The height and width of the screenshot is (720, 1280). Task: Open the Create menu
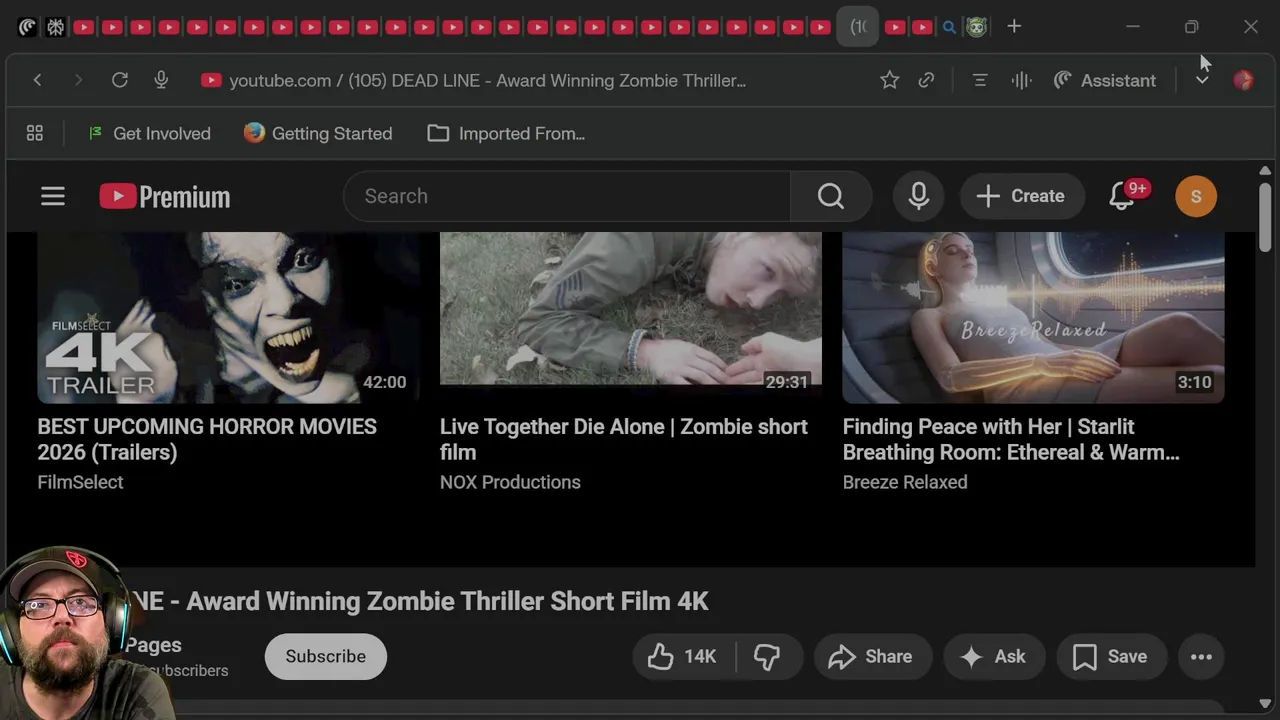pyautogui.click(x=1020, y=196)
